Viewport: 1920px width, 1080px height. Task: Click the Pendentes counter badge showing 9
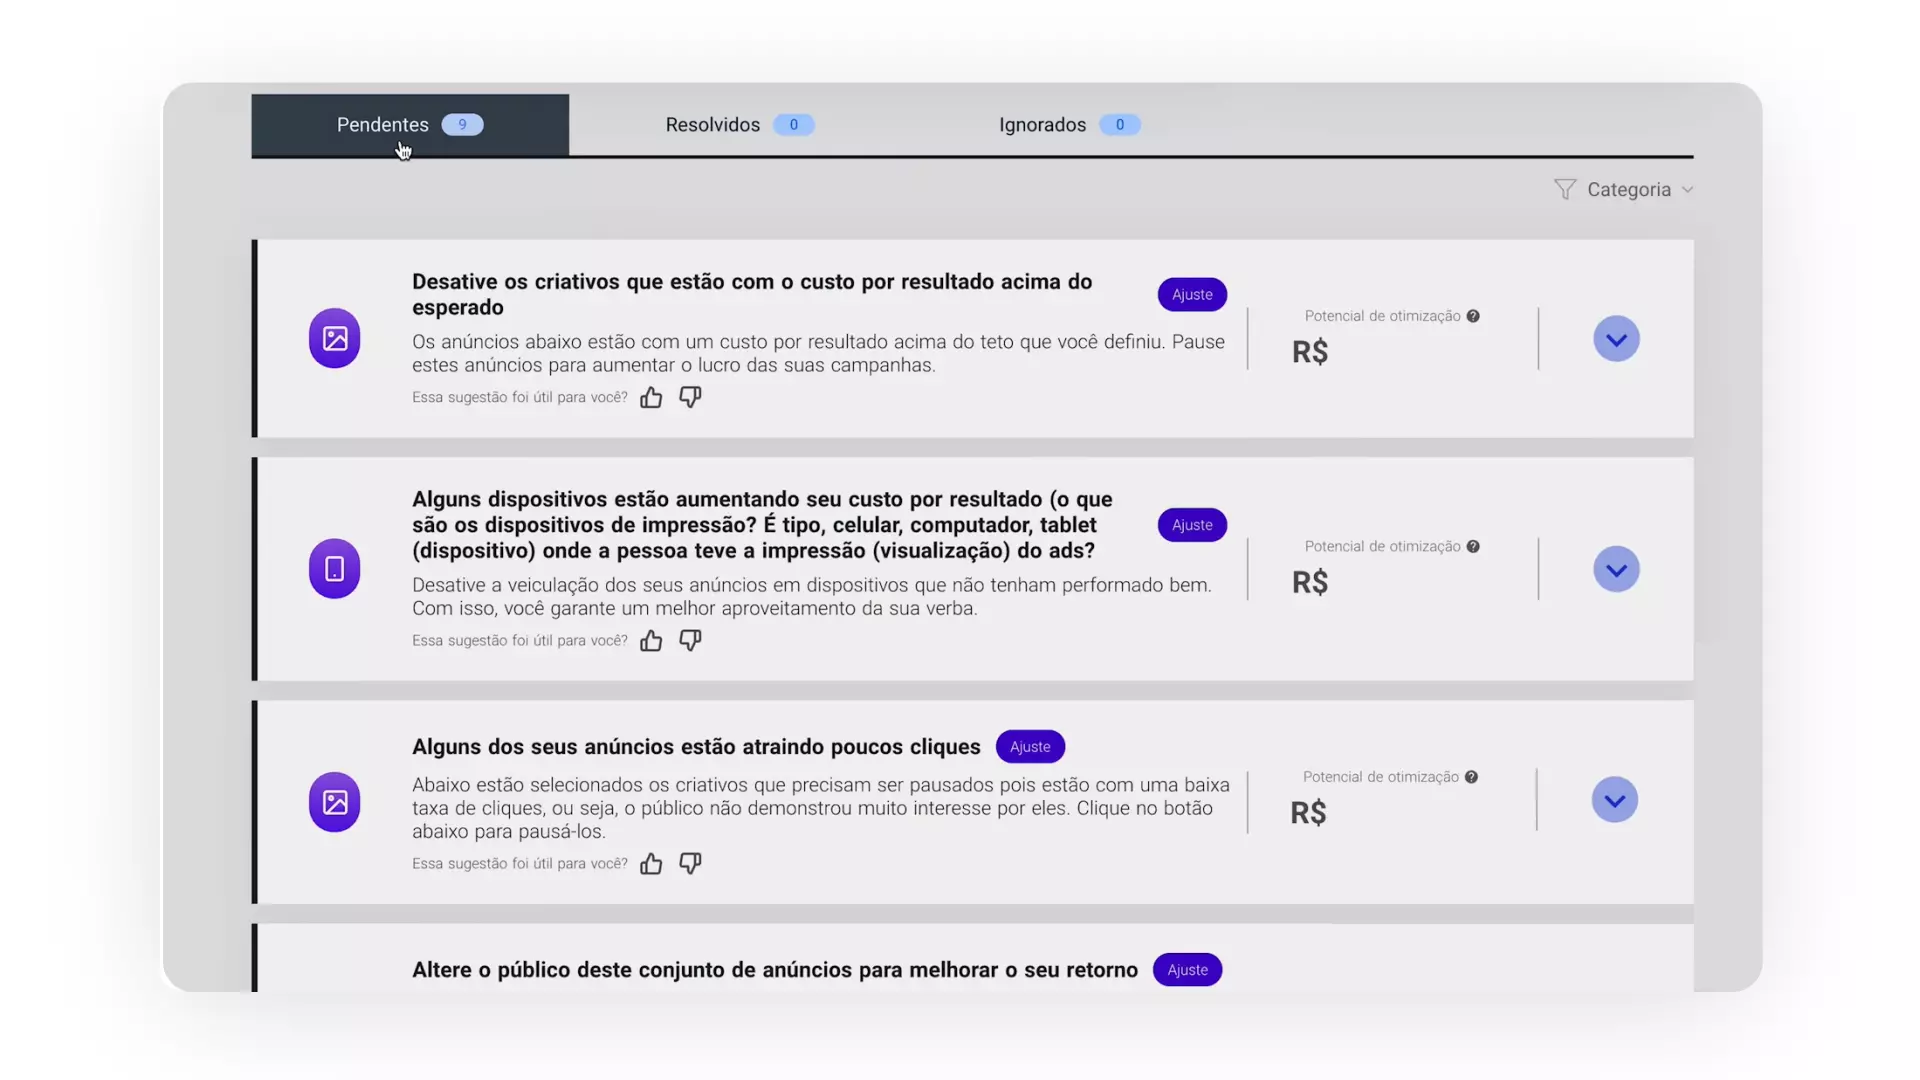[462, 124]
